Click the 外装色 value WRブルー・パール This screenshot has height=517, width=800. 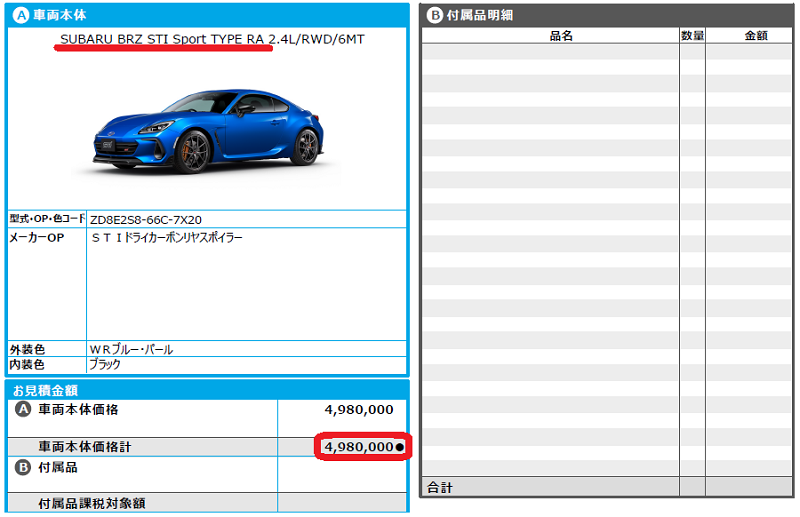[131, 349]
